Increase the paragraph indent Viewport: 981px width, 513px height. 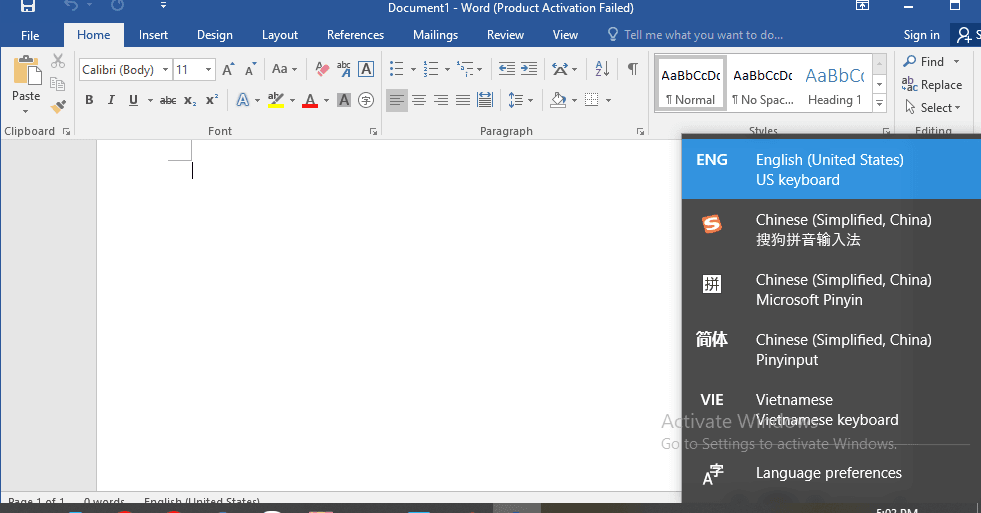(529, 69)
